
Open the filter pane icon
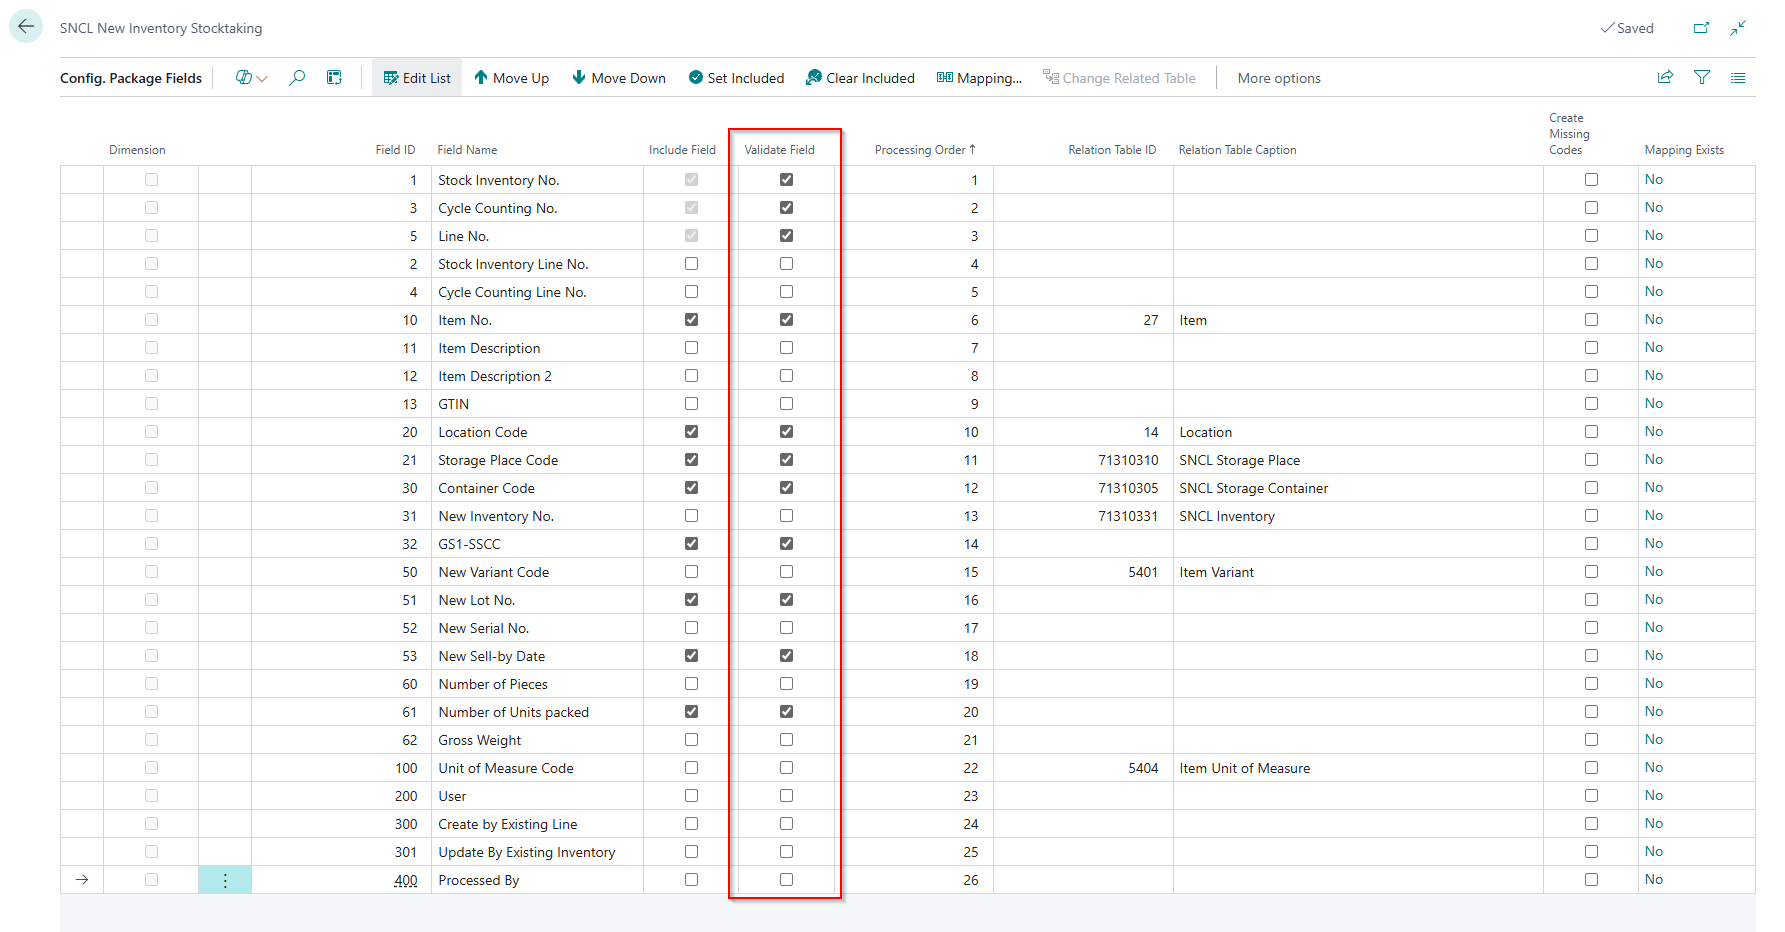pyautogui.click(x=1702, y=78)
